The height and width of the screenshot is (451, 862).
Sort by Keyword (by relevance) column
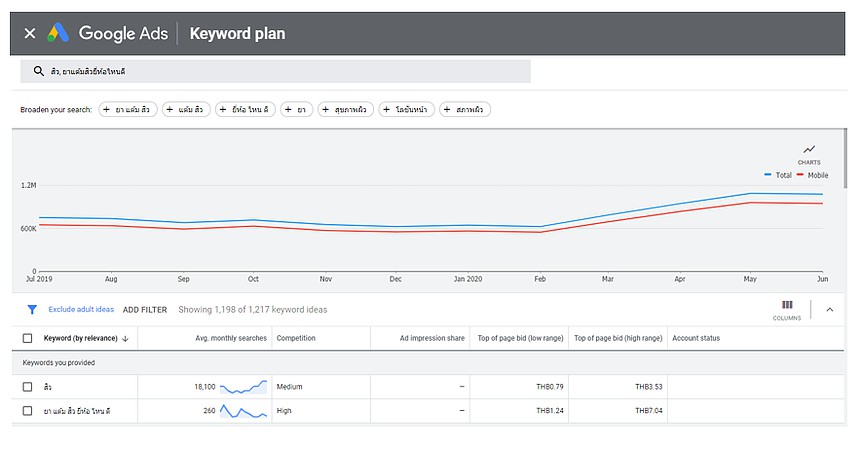point(86,338)
